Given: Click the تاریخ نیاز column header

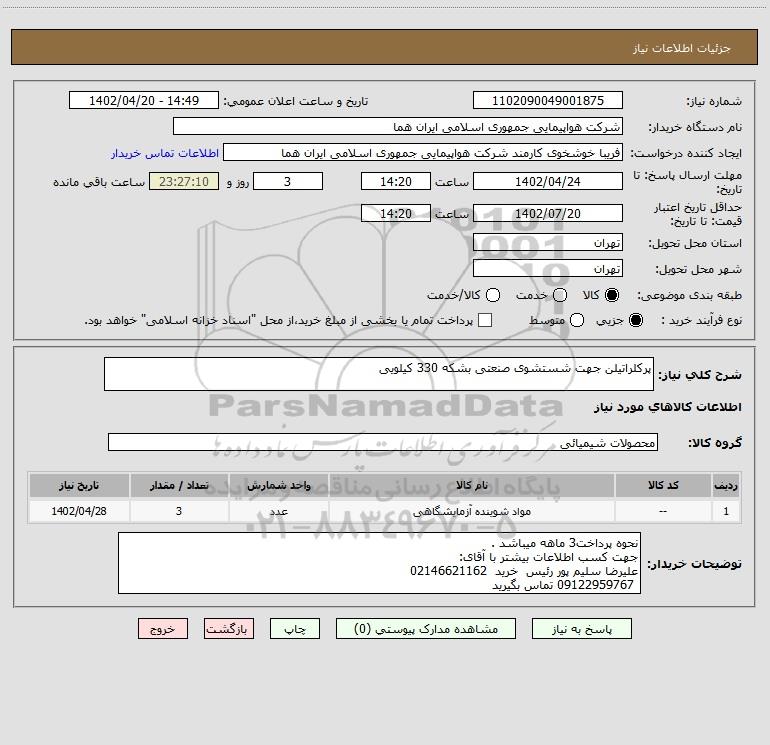Looking at the screenshot, I should (79, 485).
